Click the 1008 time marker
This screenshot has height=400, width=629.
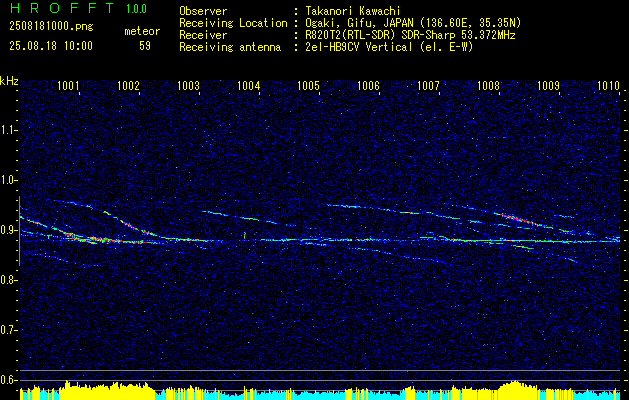[x=489, y=85]
